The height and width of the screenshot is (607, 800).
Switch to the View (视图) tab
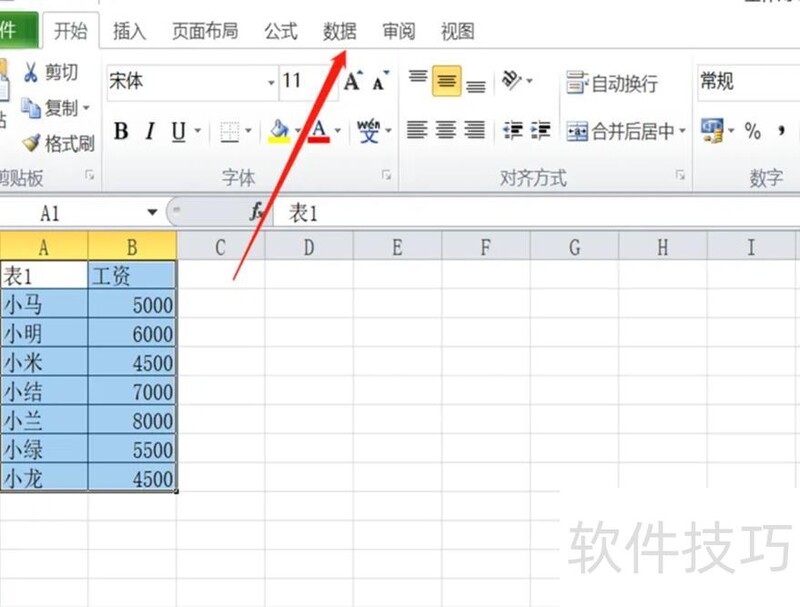point(458,31)
